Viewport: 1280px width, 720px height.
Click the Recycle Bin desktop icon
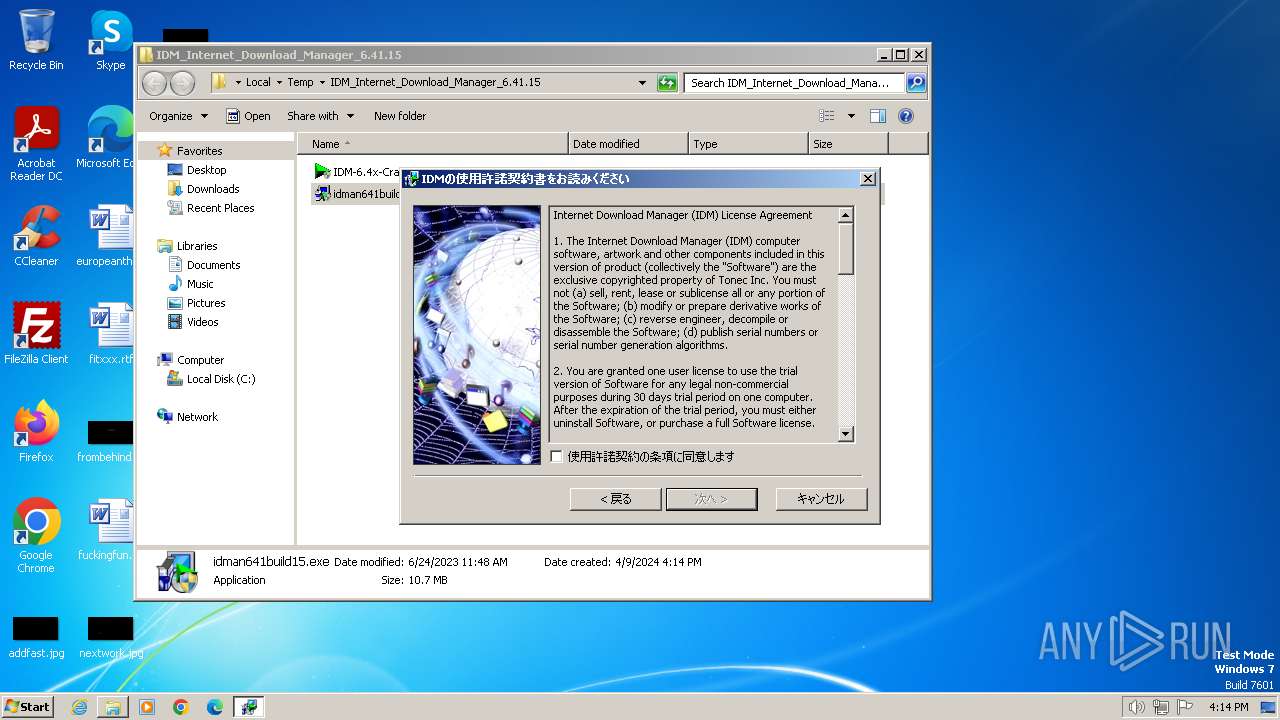(x=36, y=40)
